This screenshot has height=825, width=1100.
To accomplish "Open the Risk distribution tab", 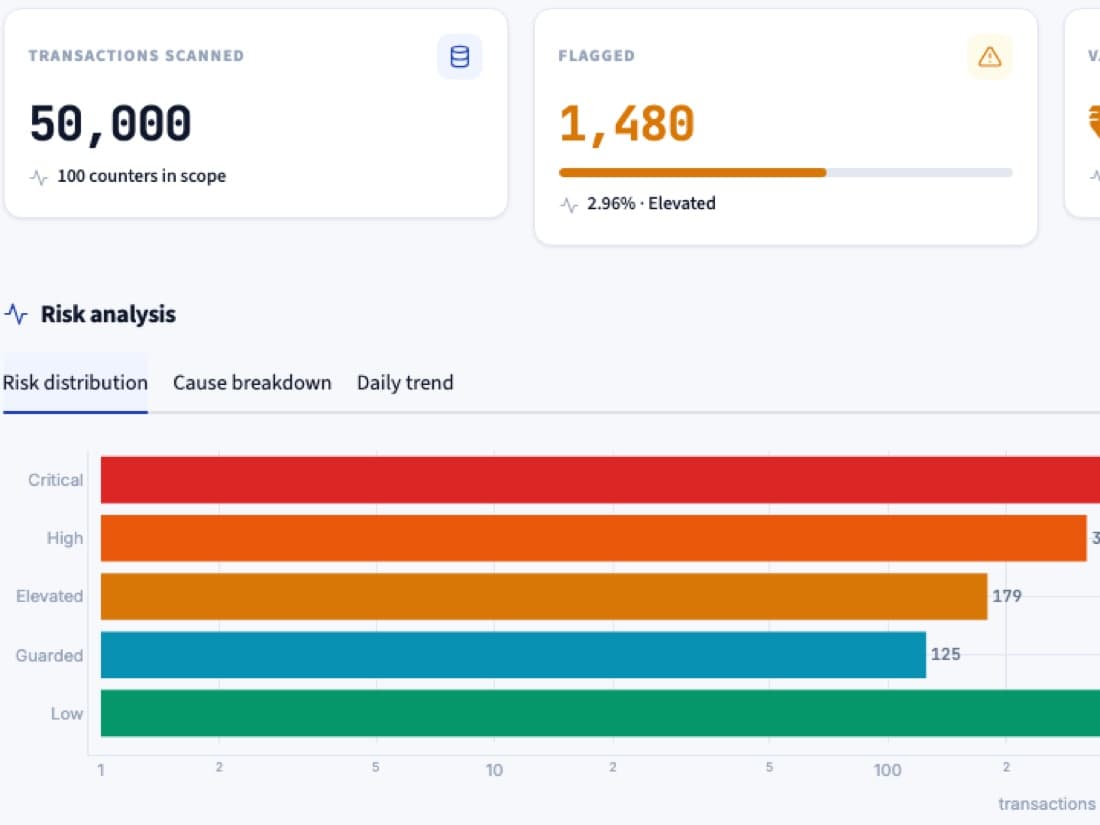I will pyautogui.click(x=75, y=383).
